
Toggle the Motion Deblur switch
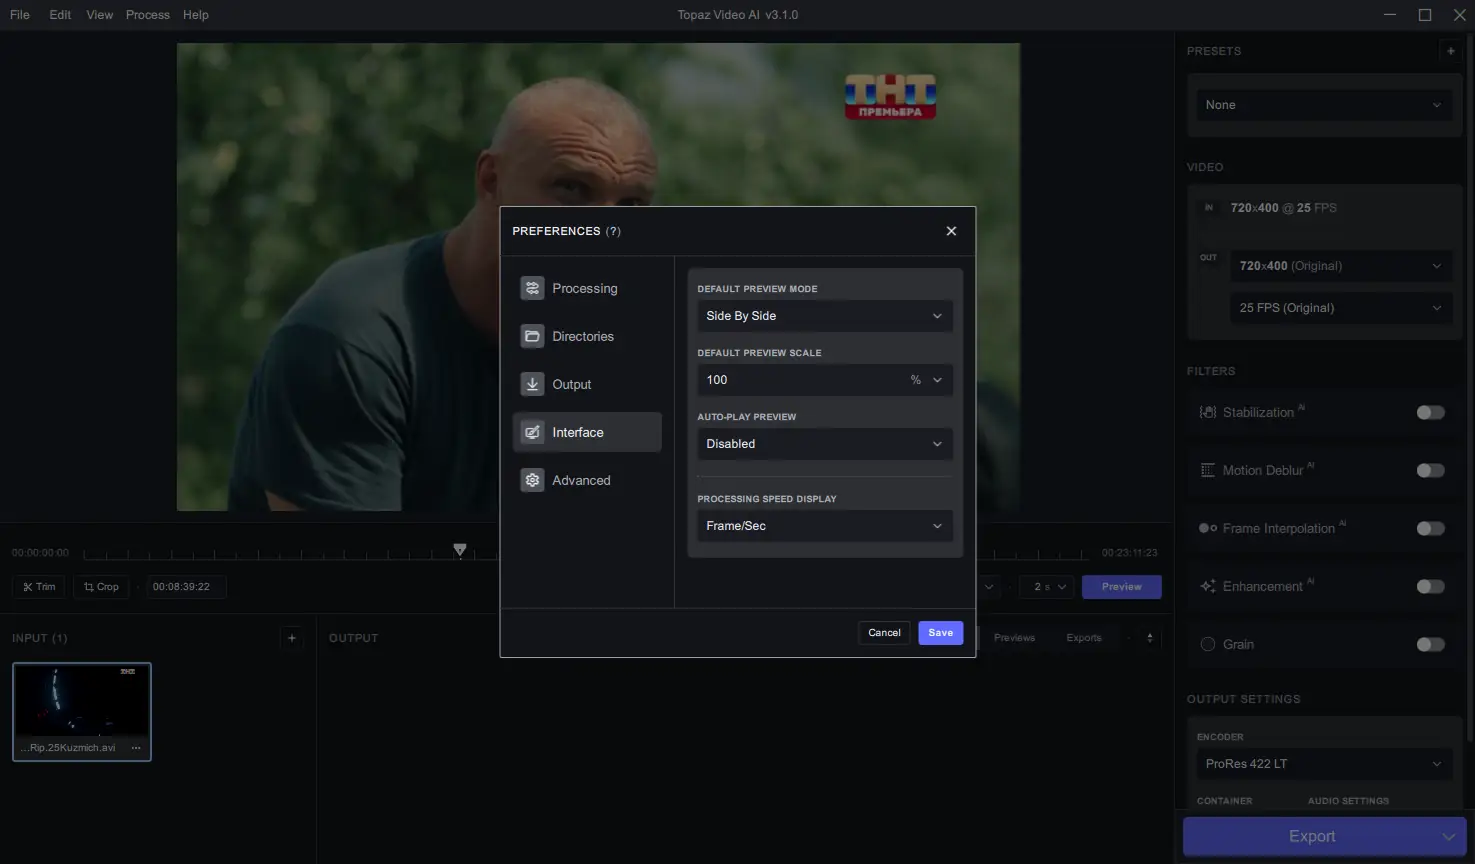point(1431,470)
